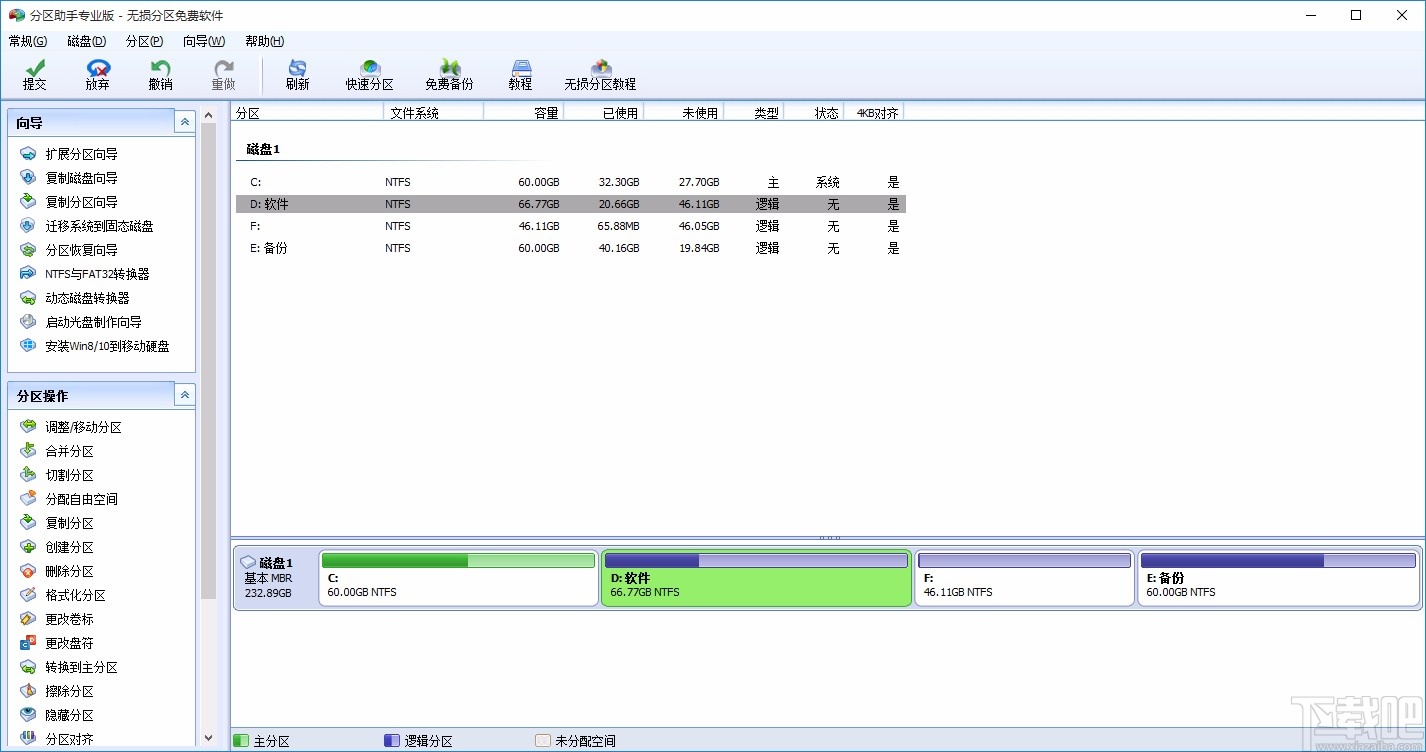Sort by the 已使用 column header
This screenshot has height=752, width=1426.
(603, 113)
